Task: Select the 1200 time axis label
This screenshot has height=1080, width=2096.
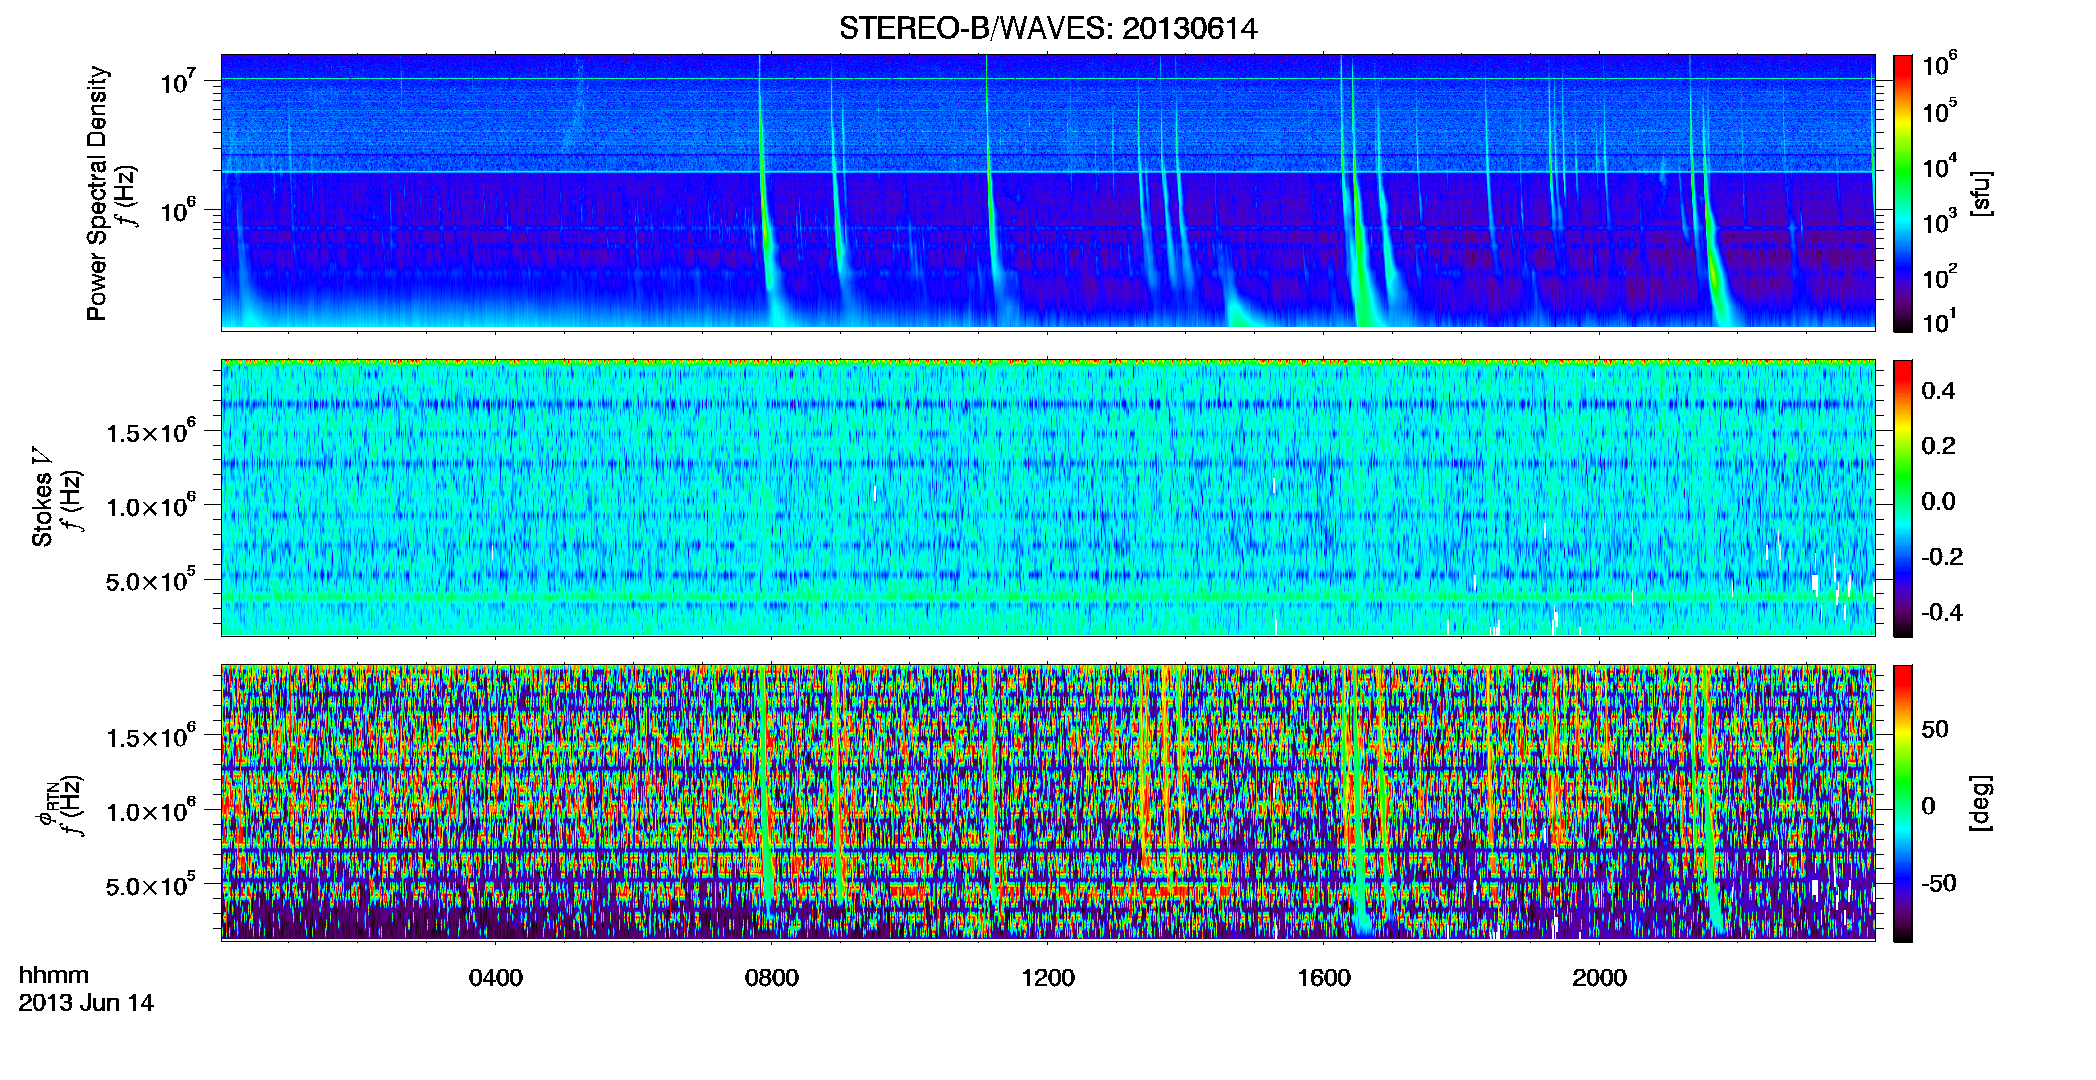Action: pyautogui.click(x=1048, y=978)
